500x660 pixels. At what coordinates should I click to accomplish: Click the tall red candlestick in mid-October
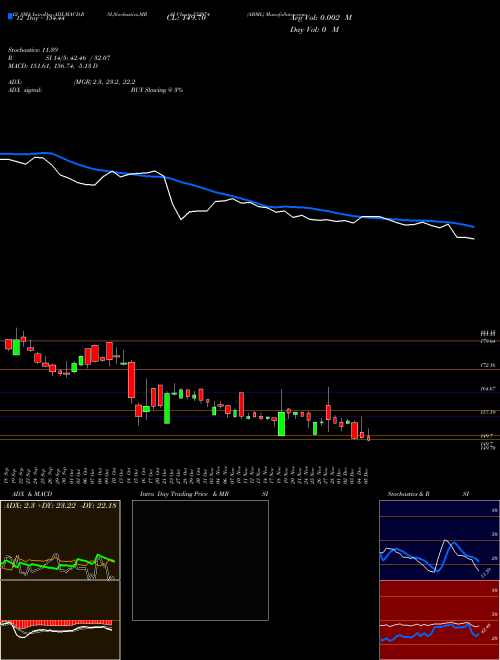[x=131, y=380]
